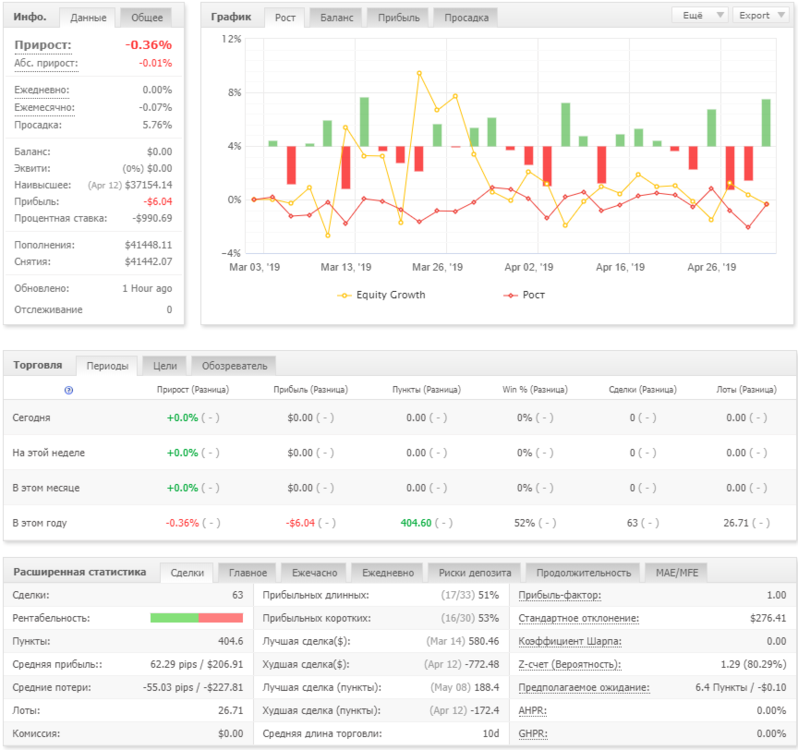The image size is (798, 750).
Task: Open the Периоды tab
Action: coord(107,366)
